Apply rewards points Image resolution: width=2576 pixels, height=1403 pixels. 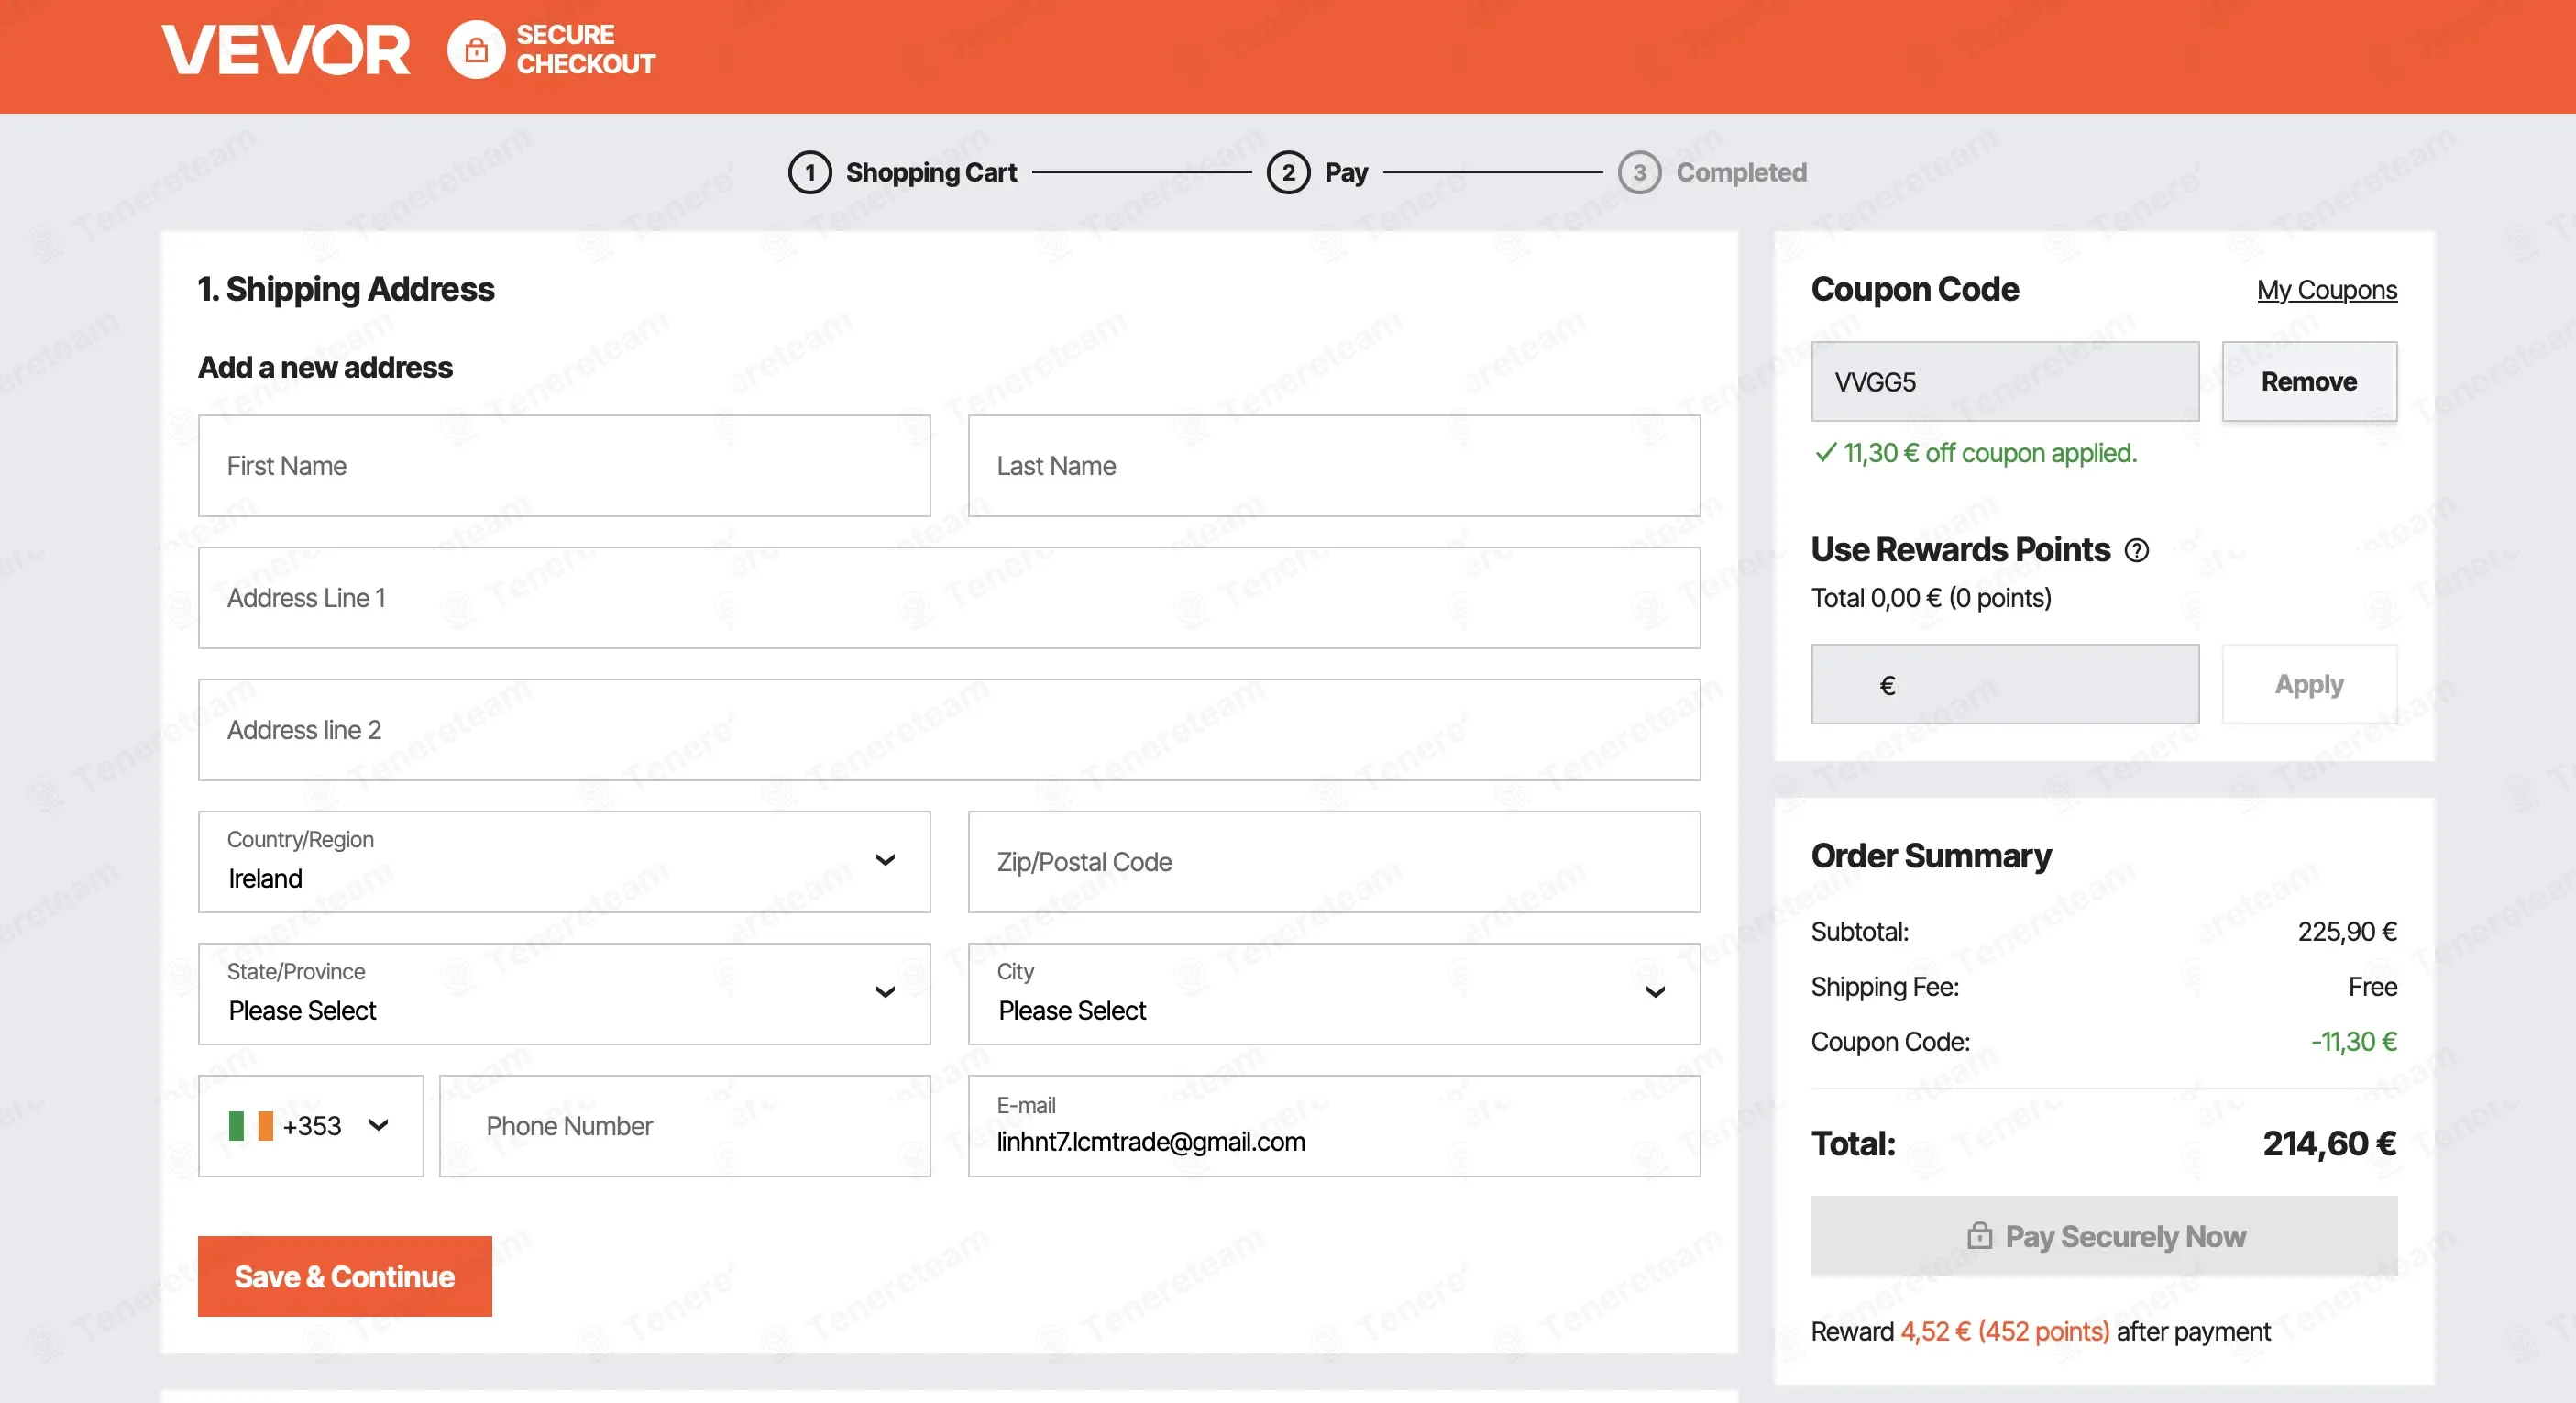(2309, 684)
